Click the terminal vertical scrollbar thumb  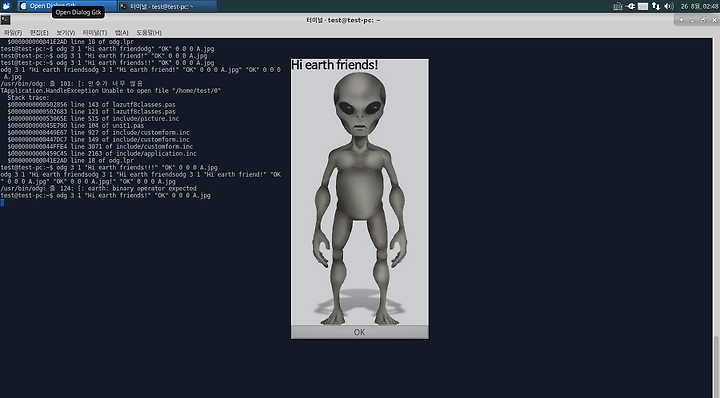[716, 366]
